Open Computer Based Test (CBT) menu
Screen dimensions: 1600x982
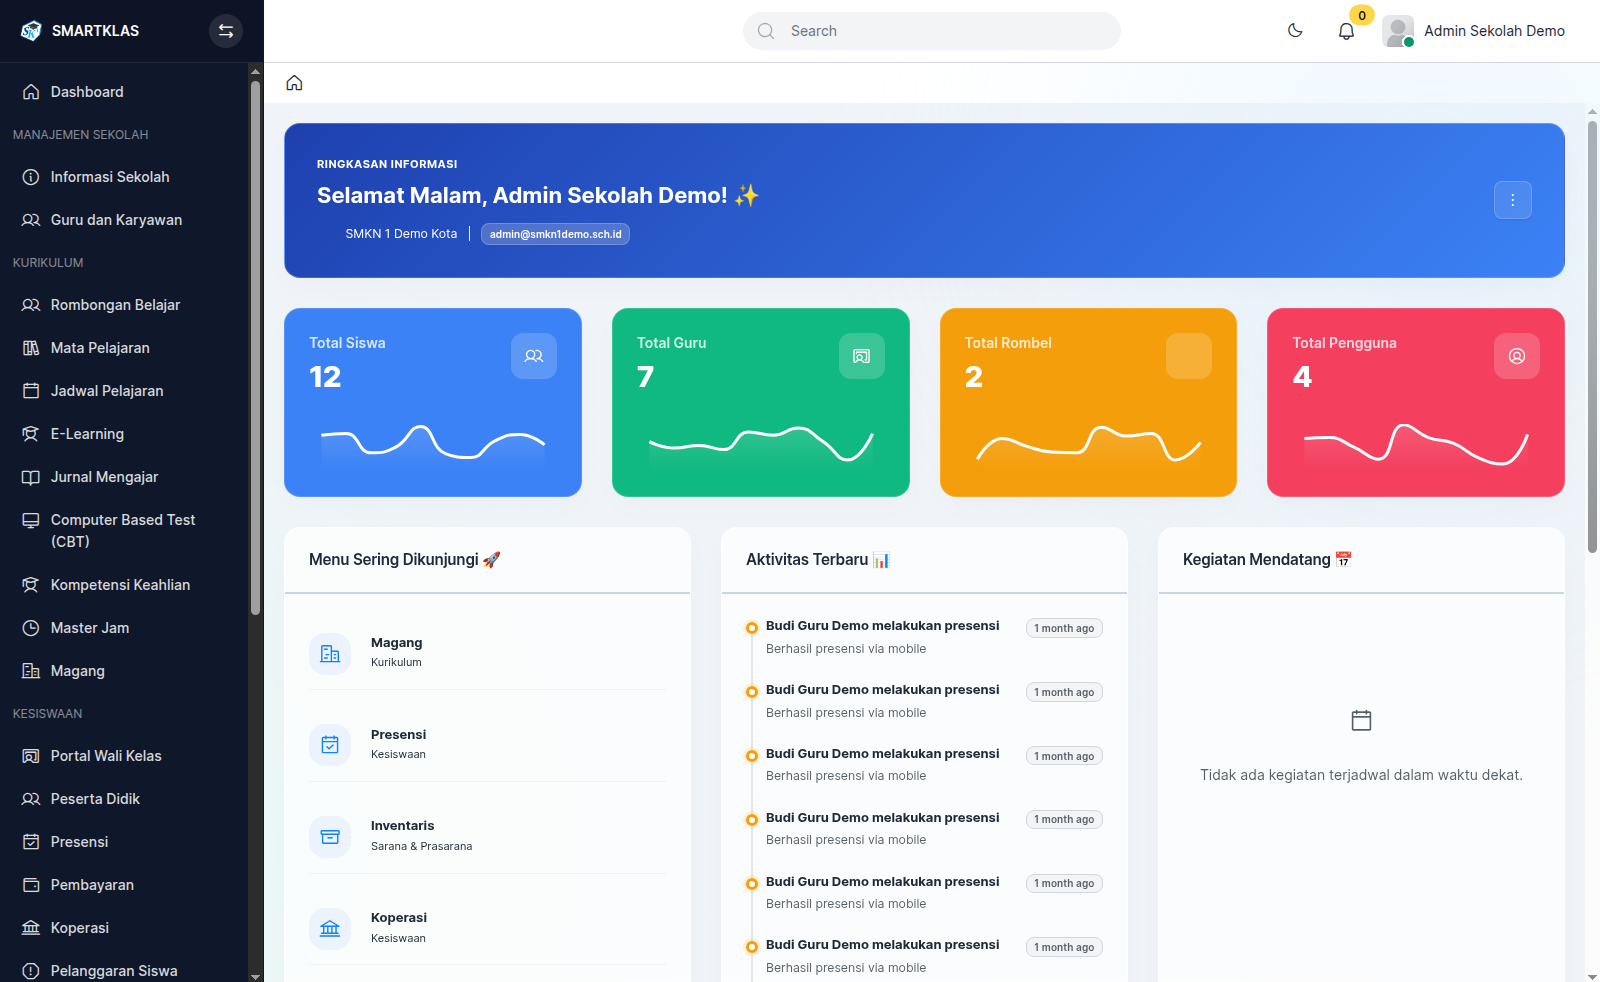click(124, 531)
